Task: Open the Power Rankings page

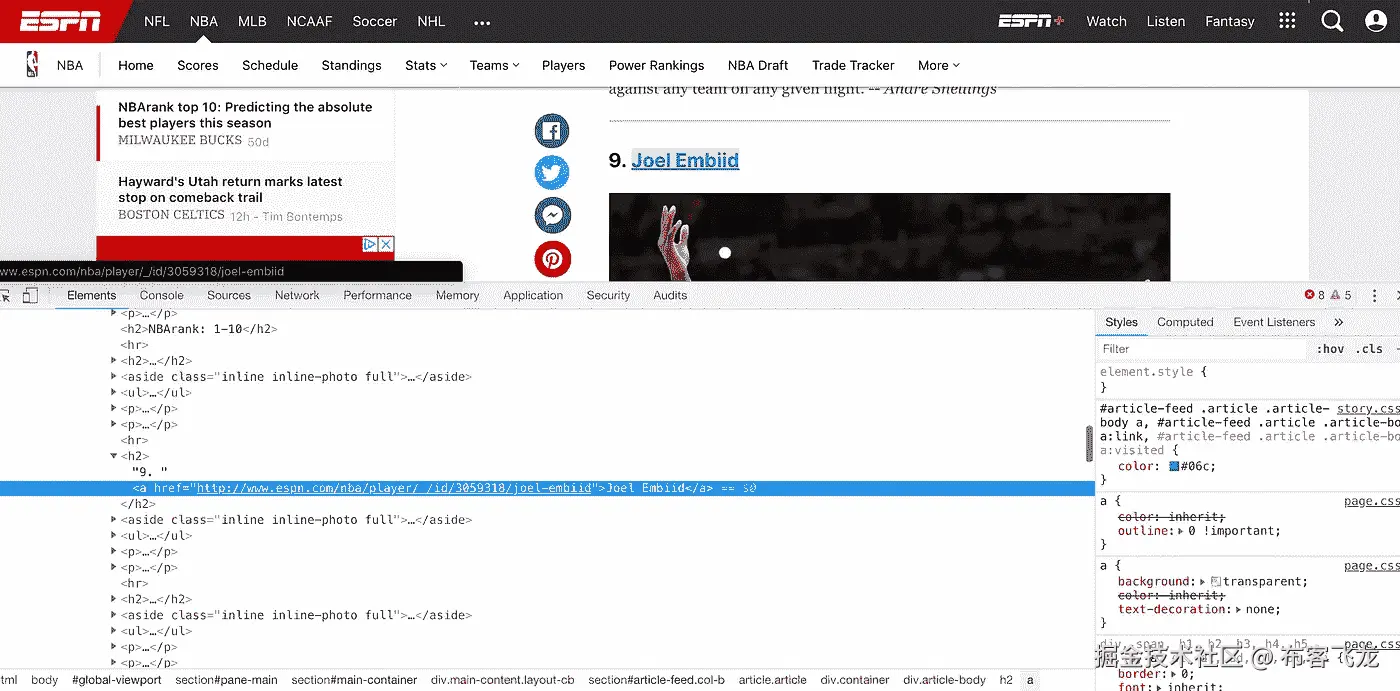Action: [656, 65]
